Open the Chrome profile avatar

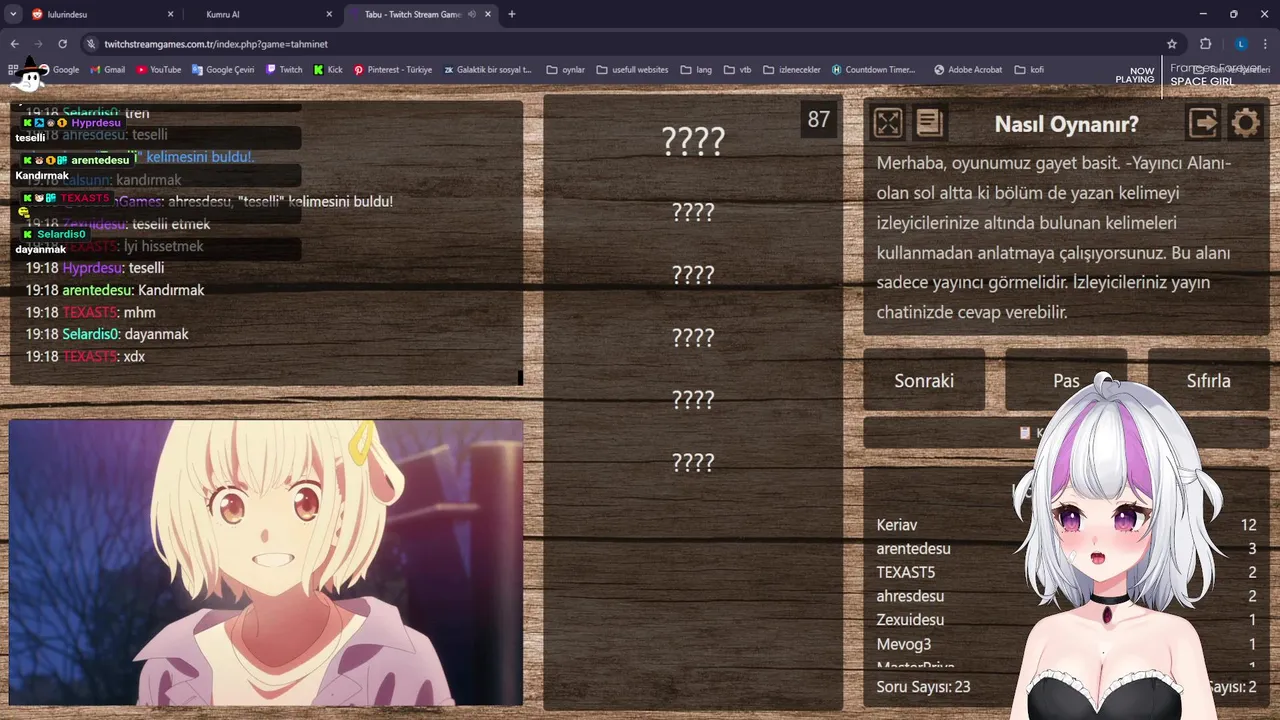pyautogui.click(x=1241, y=44)
